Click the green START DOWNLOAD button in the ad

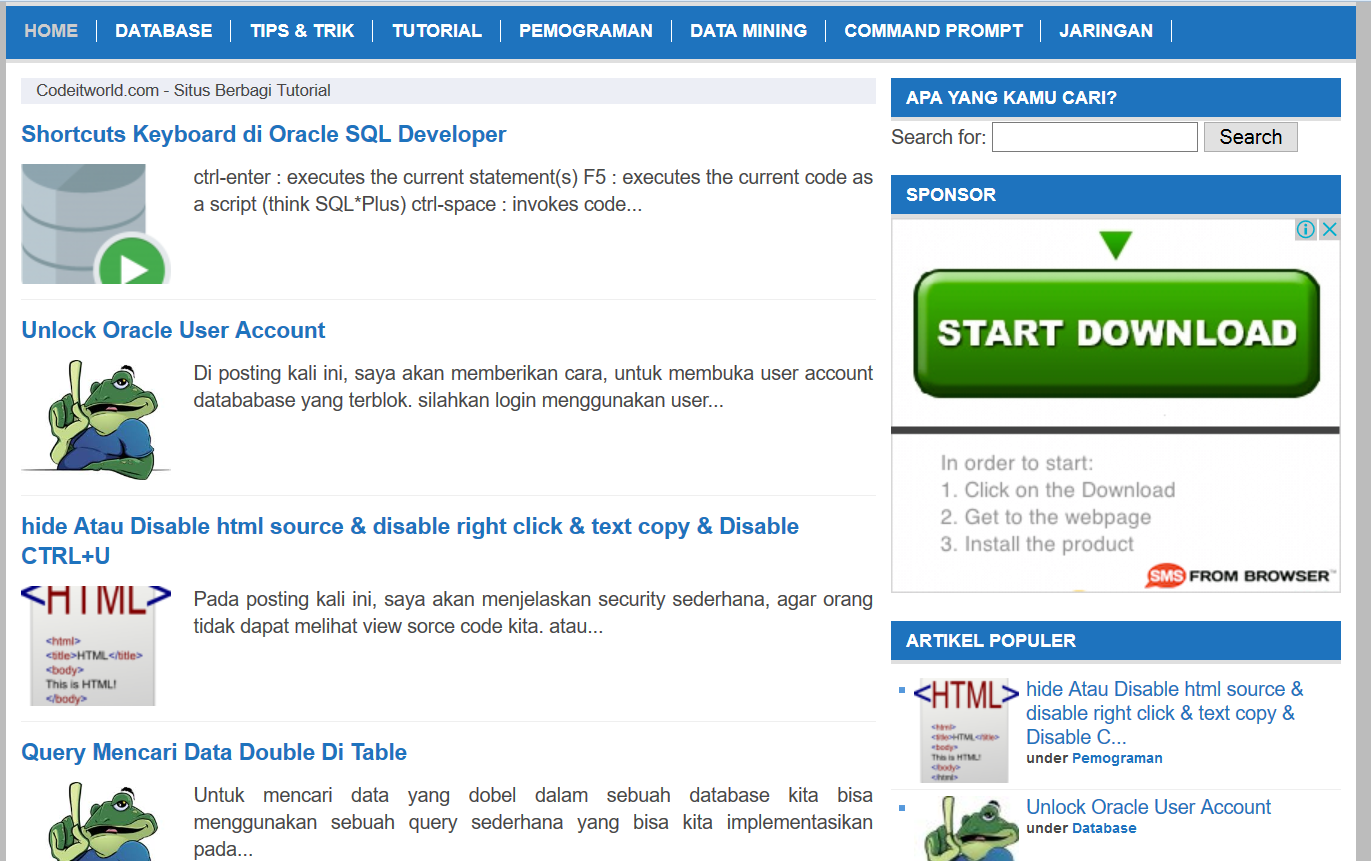[1115, 331]
